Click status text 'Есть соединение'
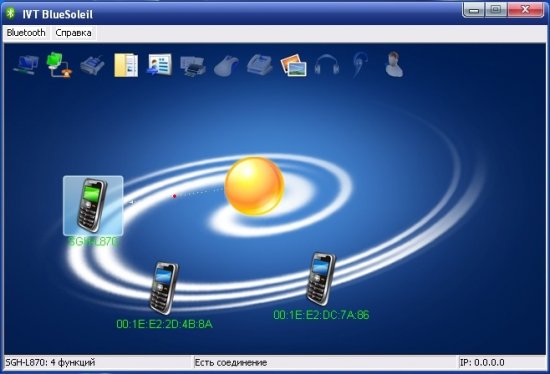Screen dimensions: 550x374 click(231, 362)
